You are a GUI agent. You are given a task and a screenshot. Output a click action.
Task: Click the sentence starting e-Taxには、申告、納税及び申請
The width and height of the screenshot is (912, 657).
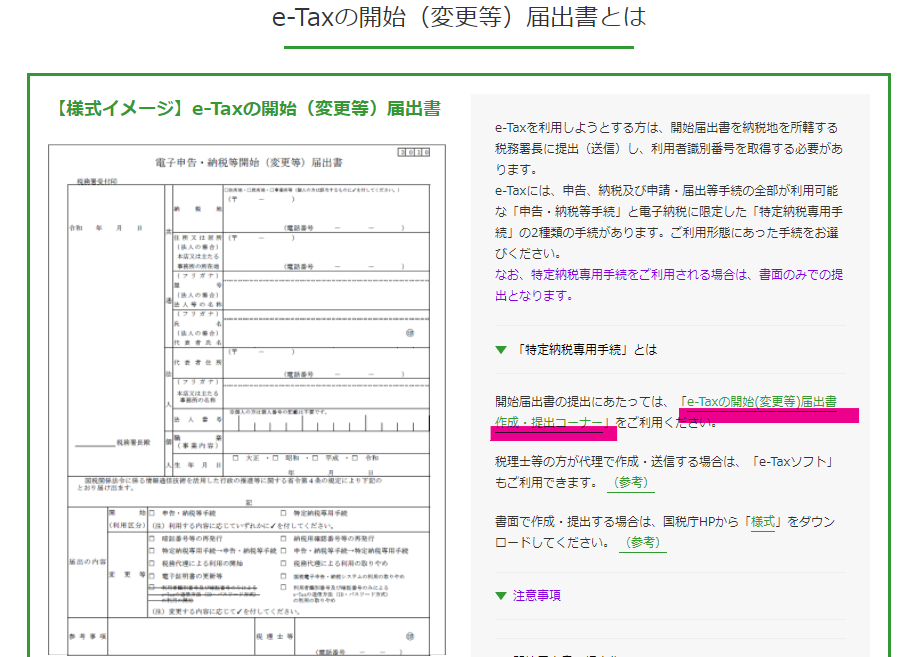pos(669,222)
